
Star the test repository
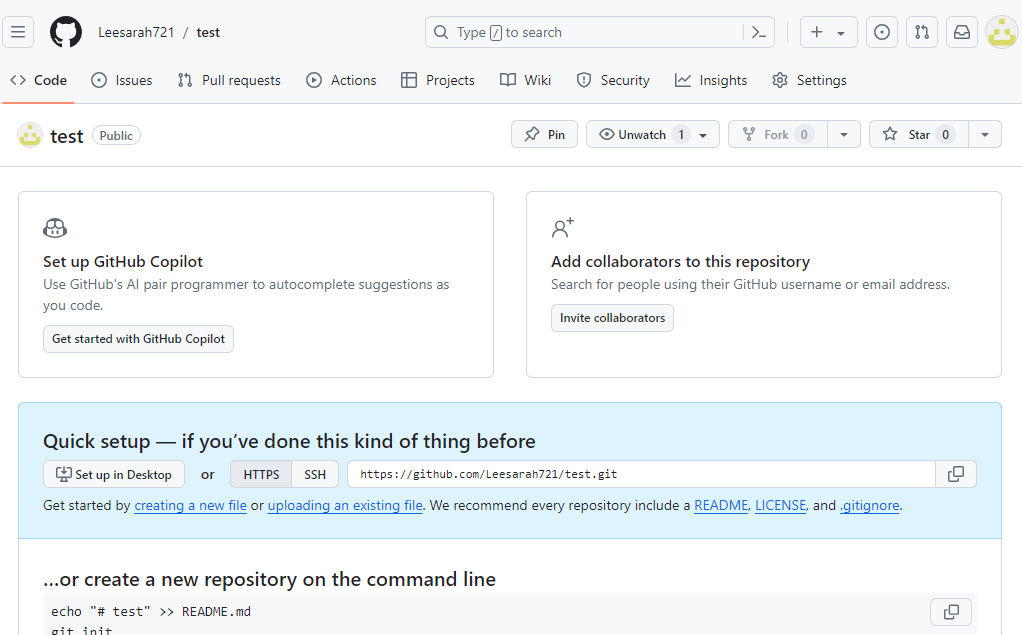click(x=919, y=134)
